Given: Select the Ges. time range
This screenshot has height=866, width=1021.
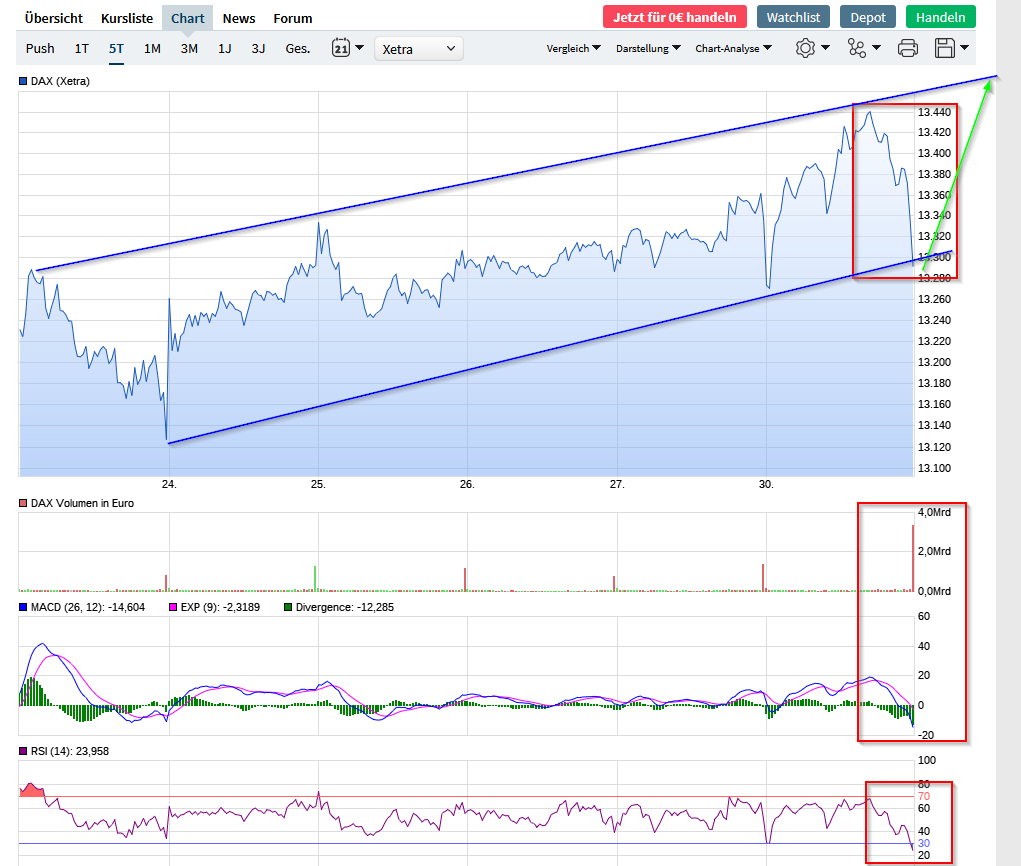Looking at the screenshot, I should point(298,48).
